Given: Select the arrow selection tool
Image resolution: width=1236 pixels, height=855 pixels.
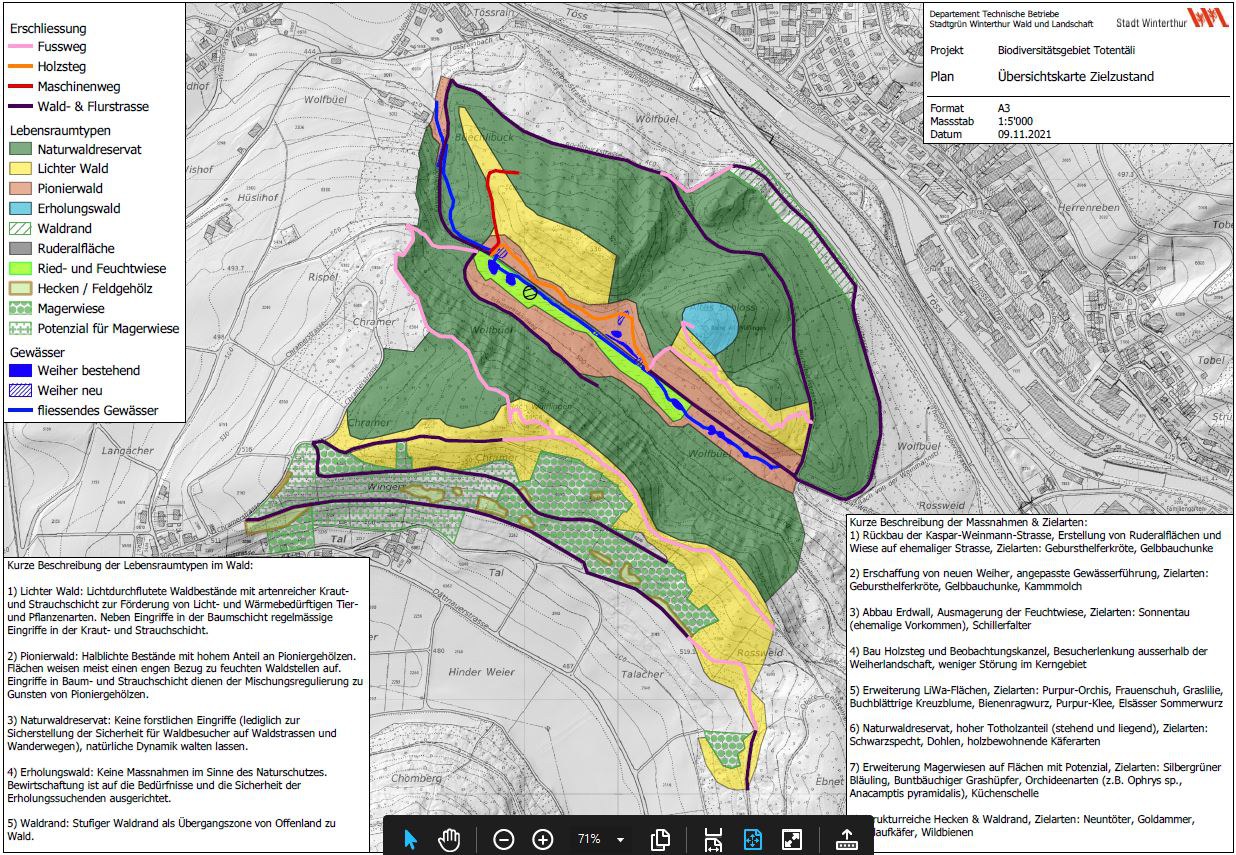Looking at the screenshot, I should coord(410,839).
